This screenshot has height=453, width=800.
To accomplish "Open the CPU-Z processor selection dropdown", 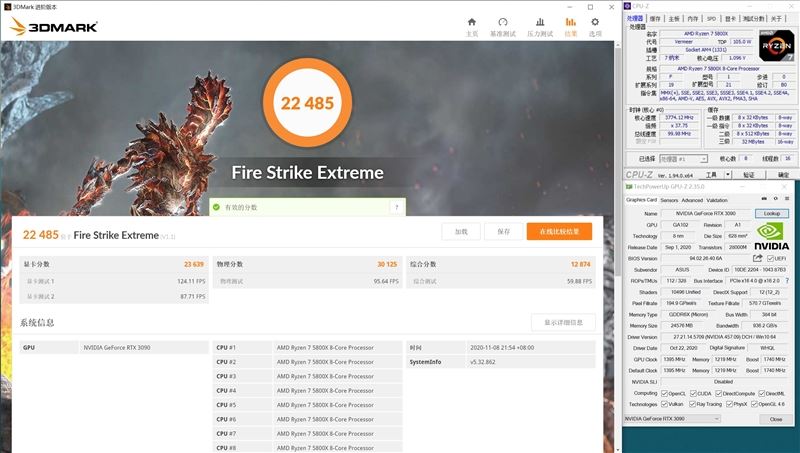I will pos(683,159).
